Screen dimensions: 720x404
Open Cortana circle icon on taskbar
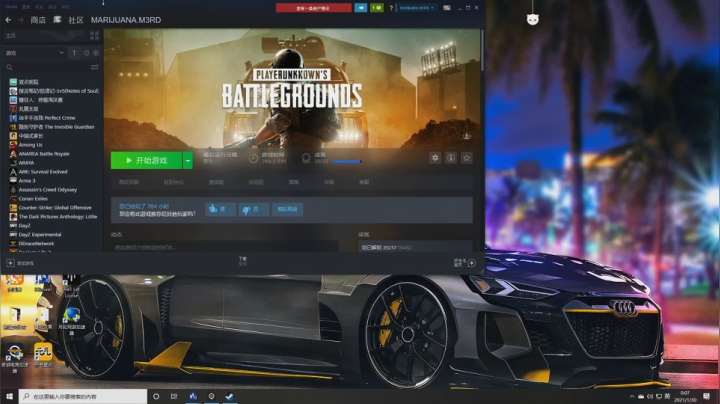click(x=156, y=396)
